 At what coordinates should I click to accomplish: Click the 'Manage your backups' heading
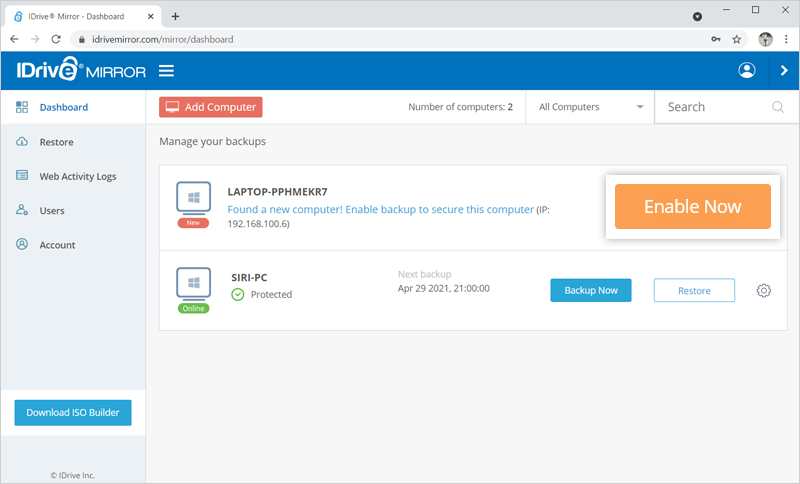point(212,142)
